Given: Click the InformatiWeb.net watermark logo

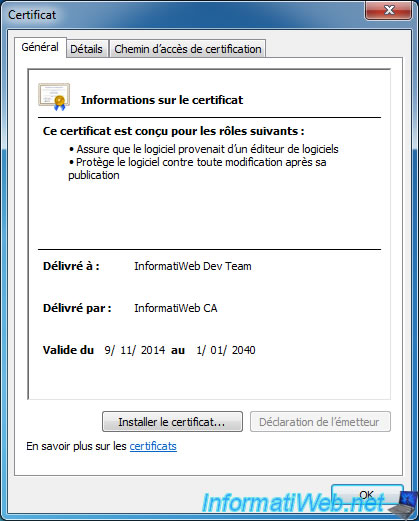Looking at the screenshot, I should 293,503.
